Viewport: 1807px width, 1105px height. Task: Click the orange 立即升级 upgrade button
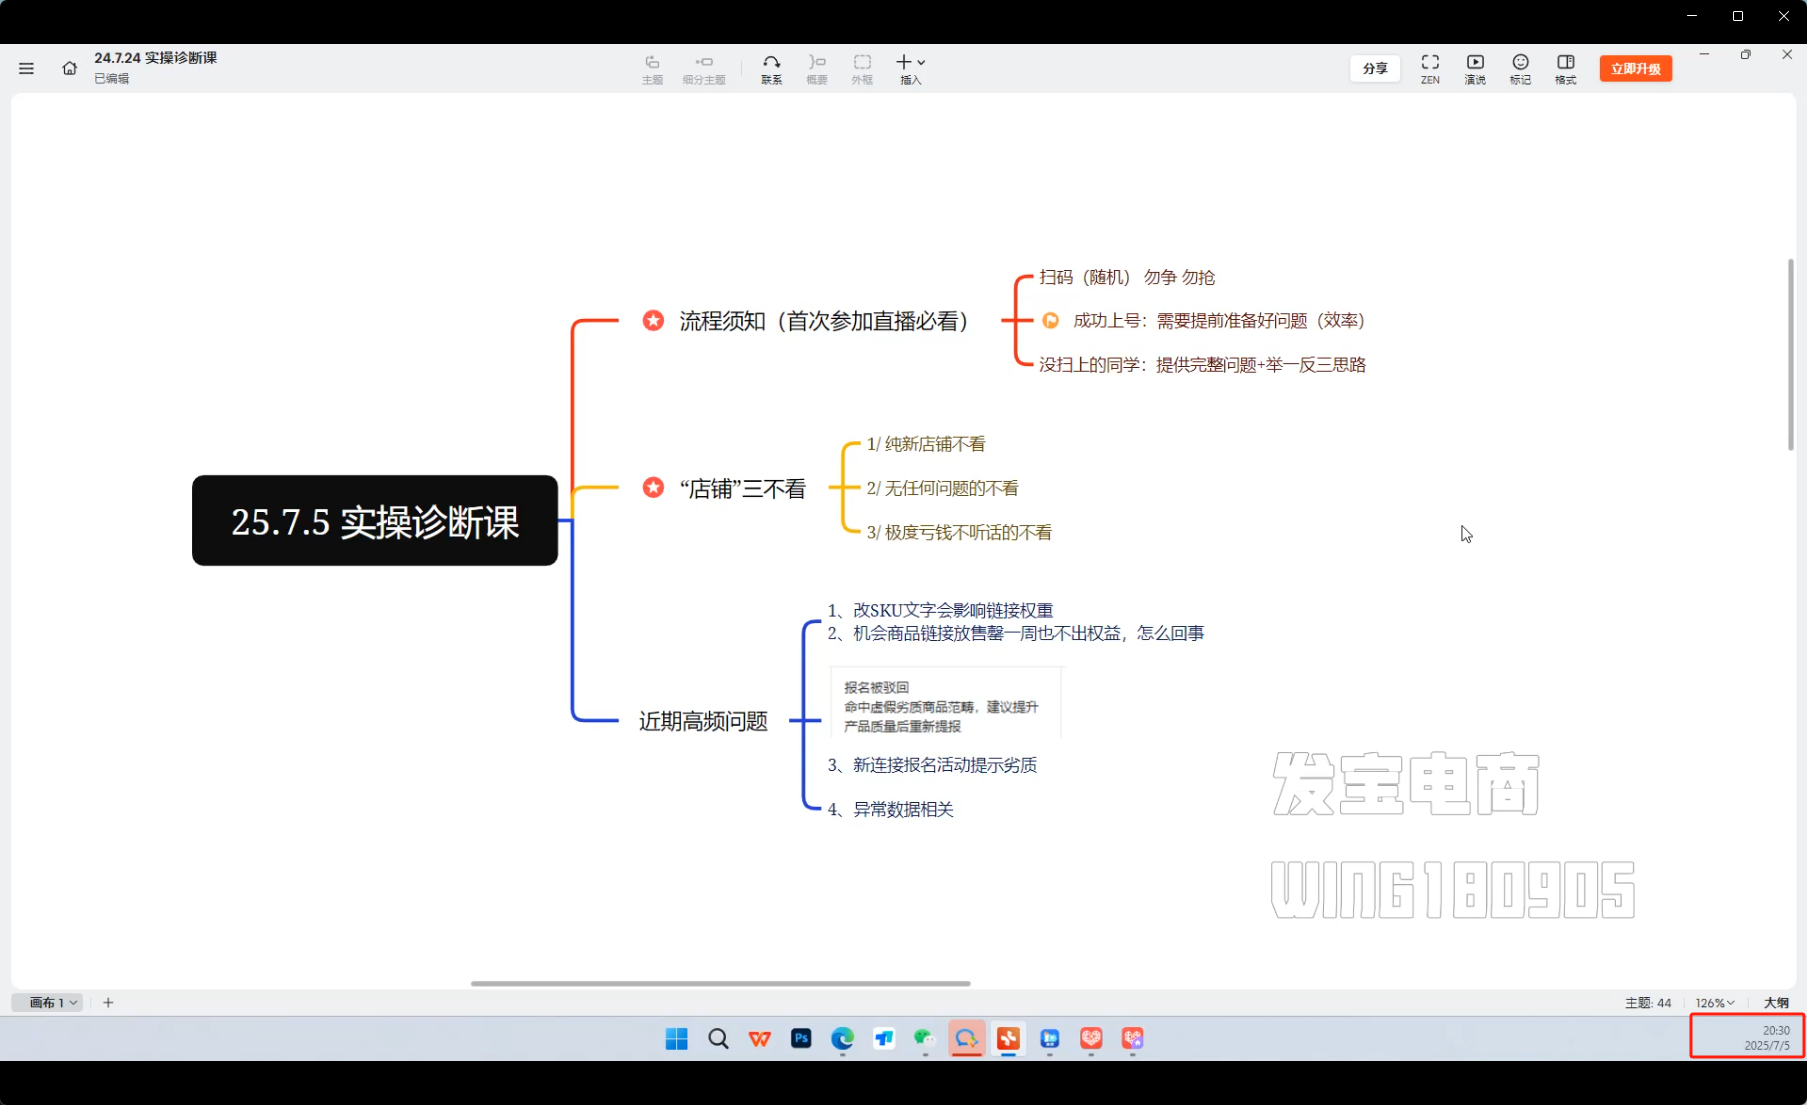tap(1635, 68)
